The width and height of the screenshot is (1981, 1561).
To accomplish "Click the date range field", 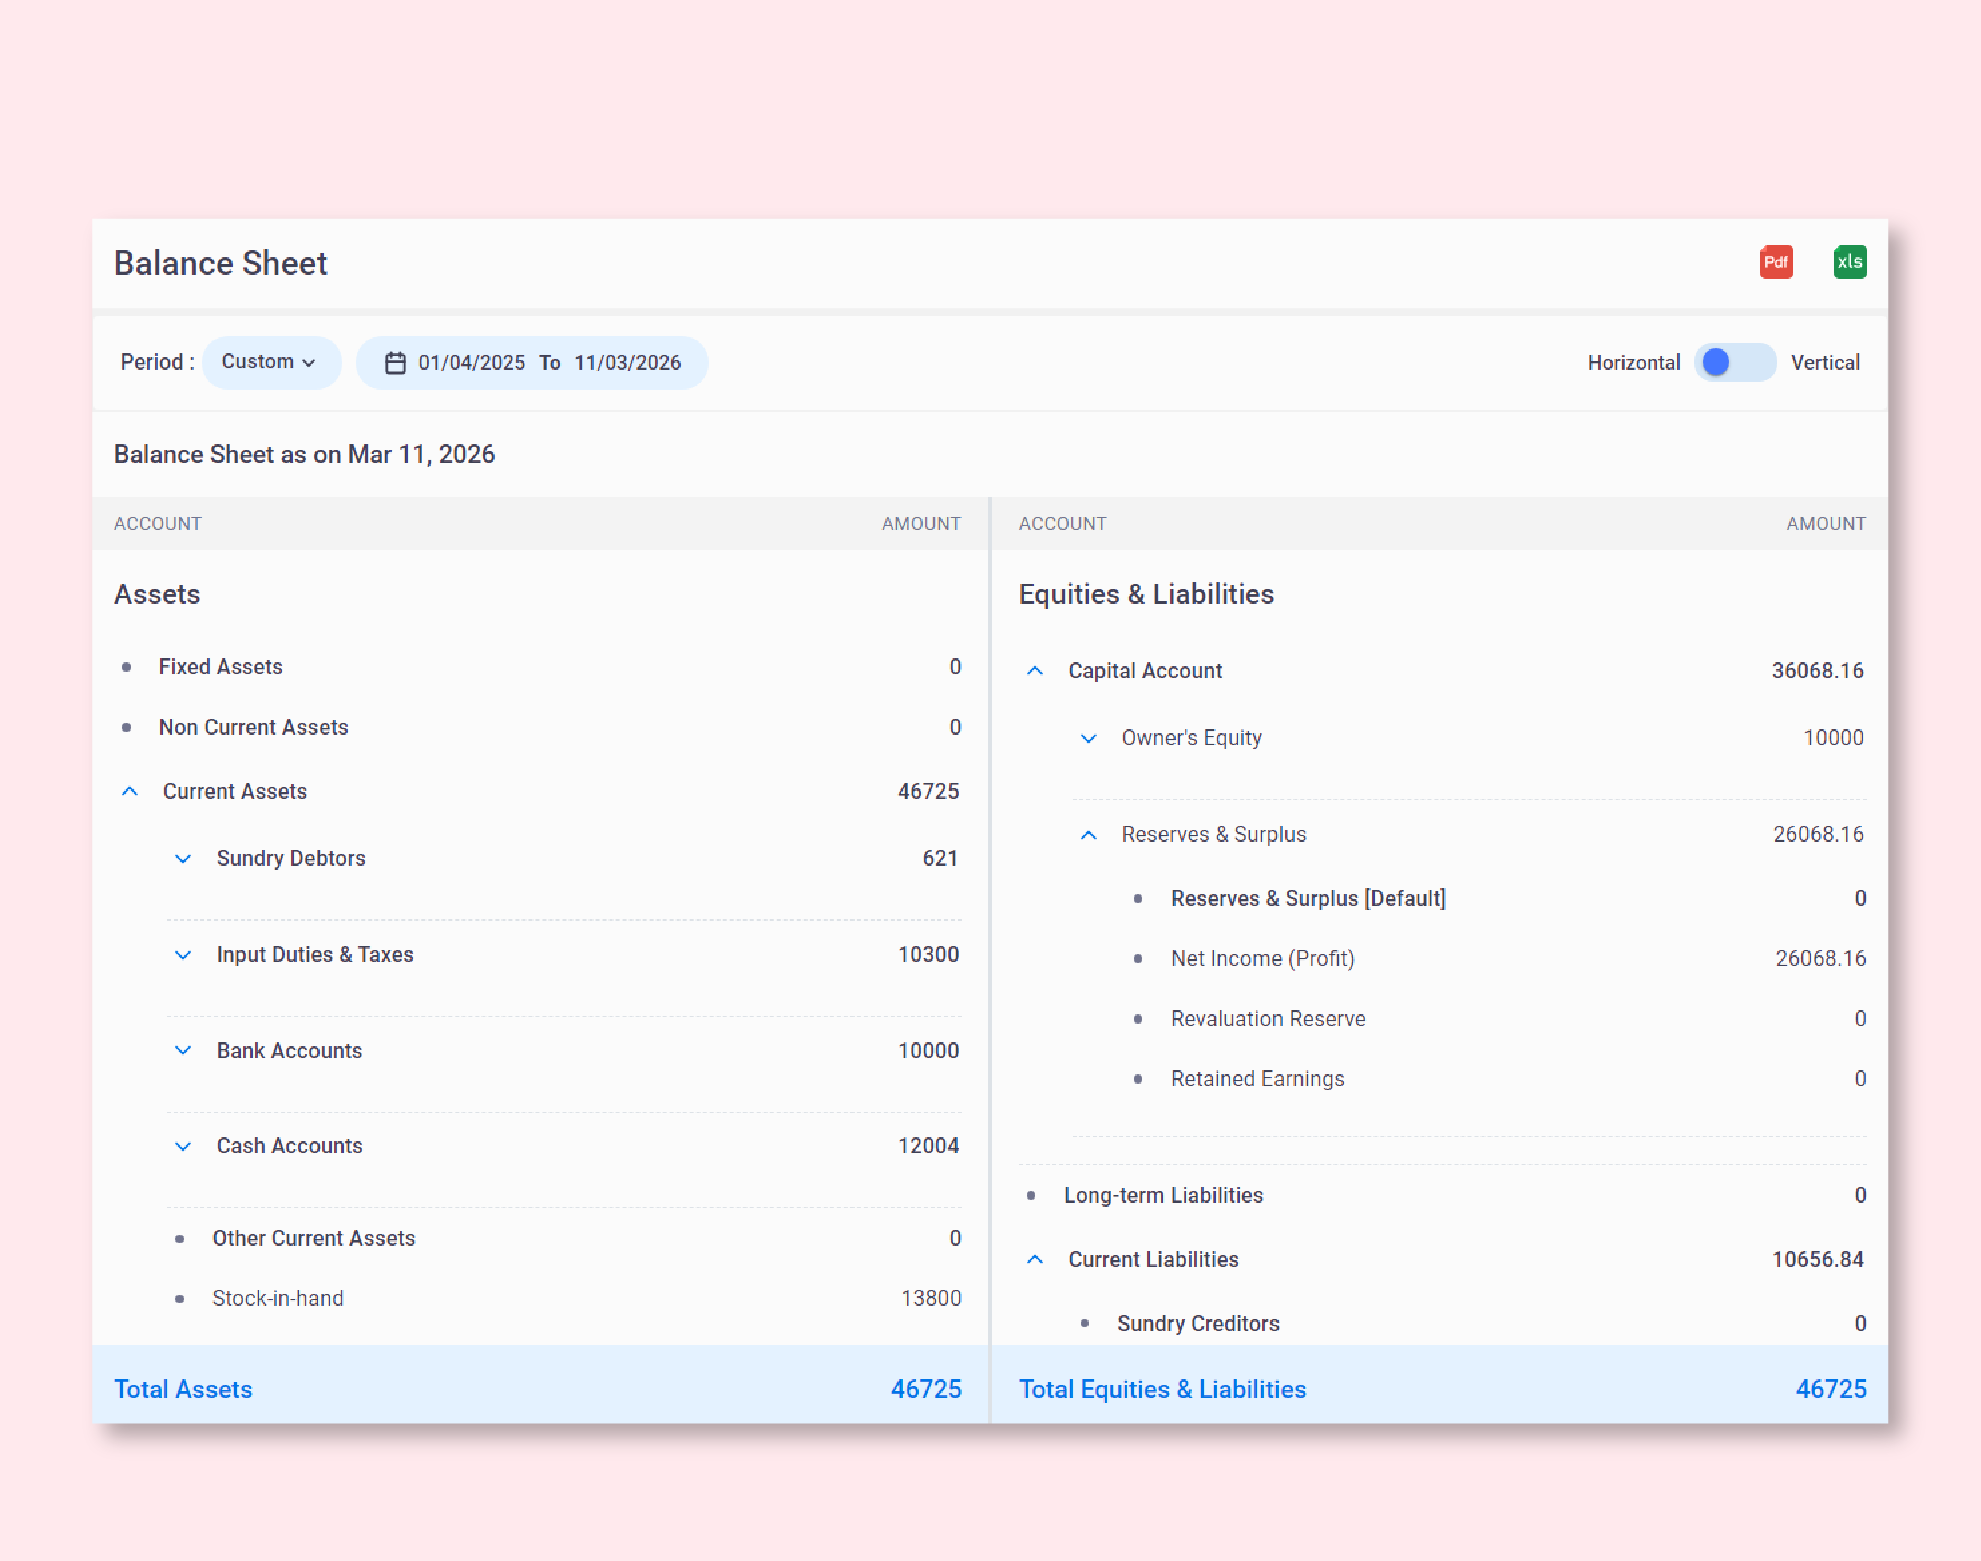I will point(548,363).
